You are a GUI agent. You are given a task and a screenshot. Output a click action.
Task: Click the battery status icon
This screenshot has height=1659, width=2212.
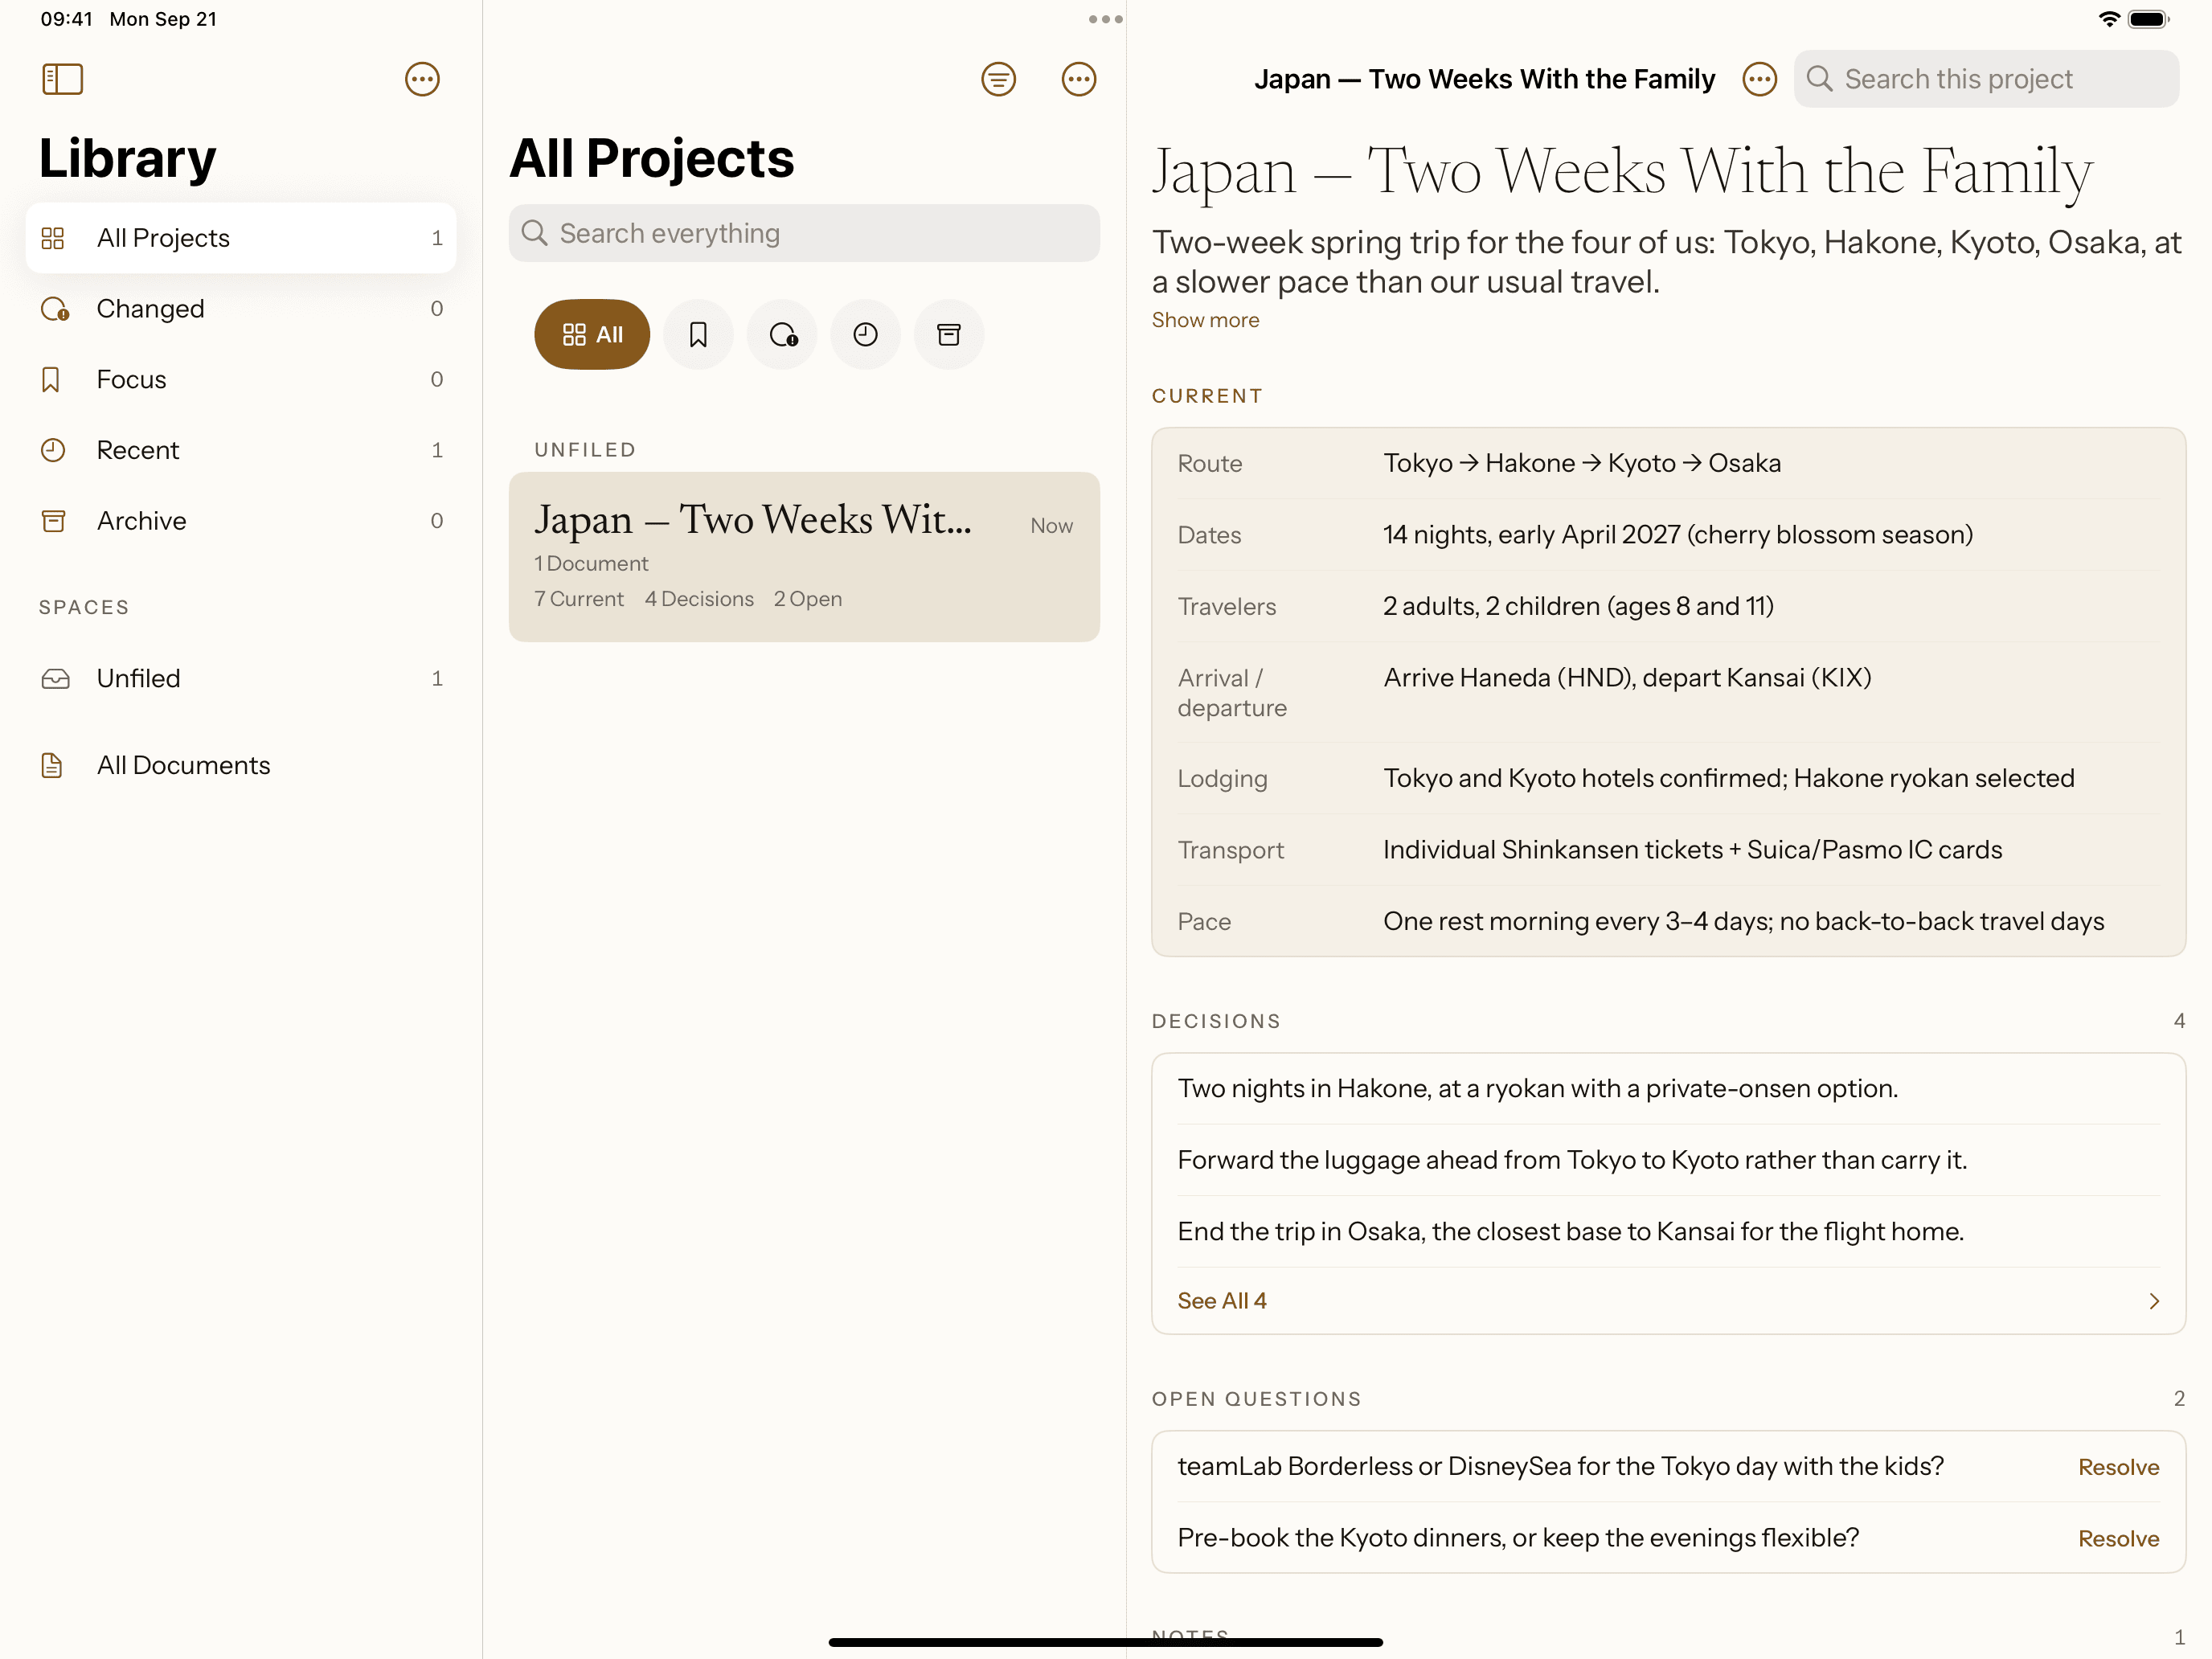[2148, 19]
